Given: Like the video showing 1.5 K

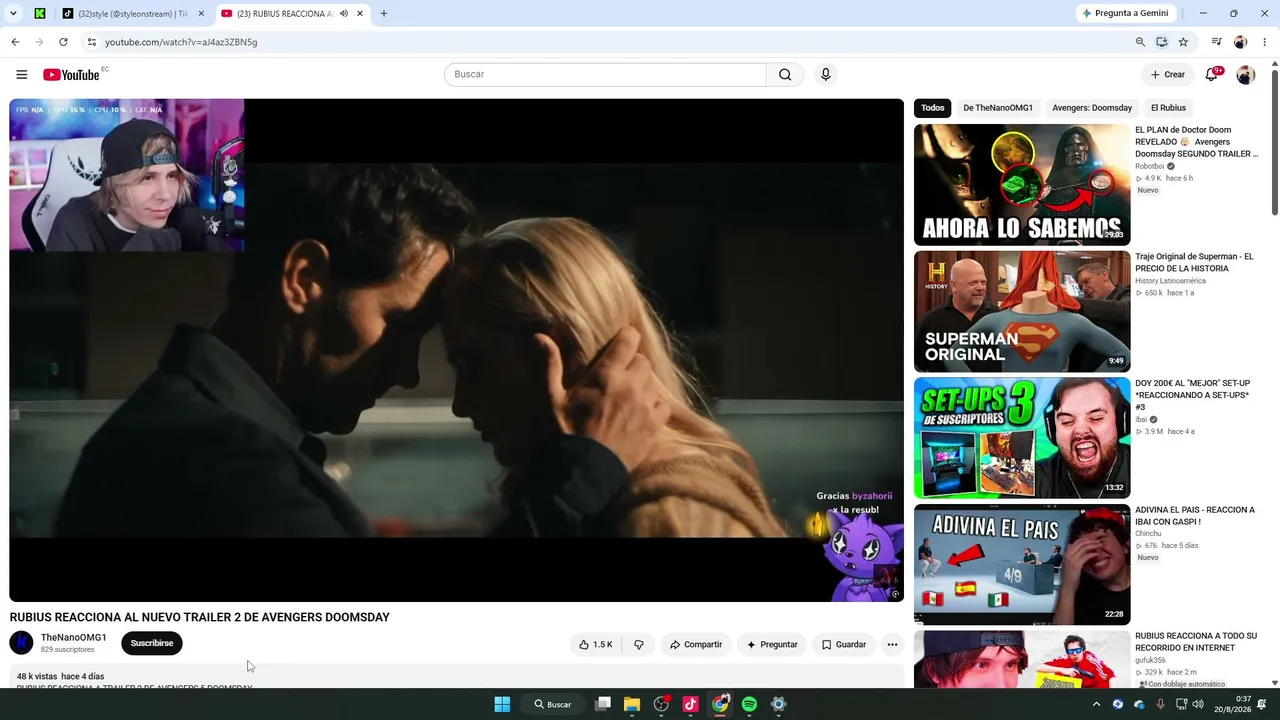Looking at the screenshot, I should [x=595, y=645].
